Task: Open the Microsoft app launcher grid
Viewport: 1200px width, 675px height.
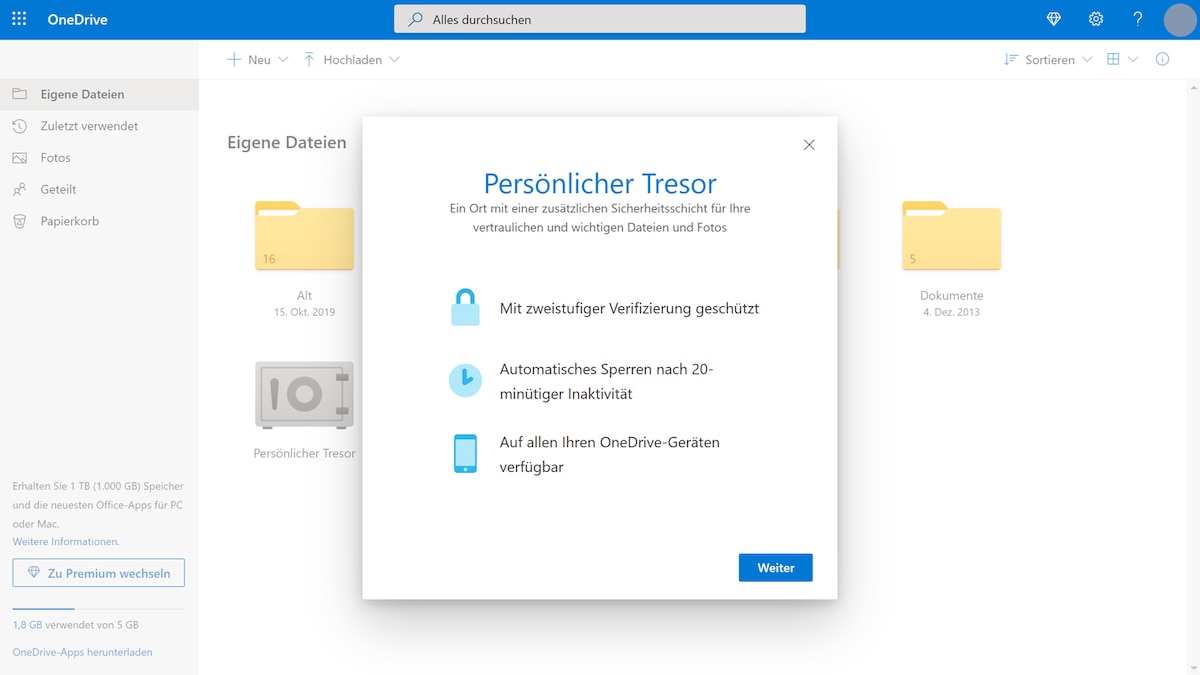Action: pos(18,18)
